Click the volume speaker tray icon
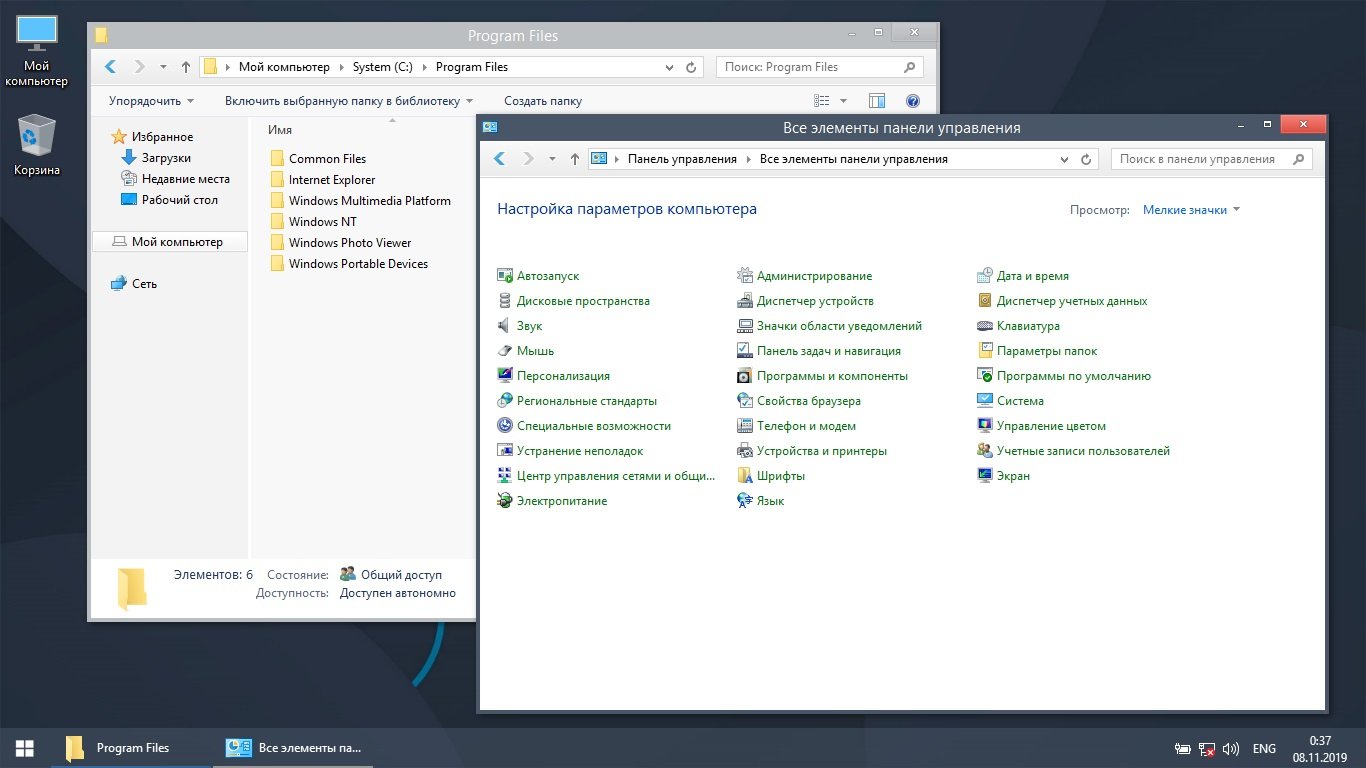Image resolution: width=1366 pixels, height=768 pixels. coord(1230,749)
